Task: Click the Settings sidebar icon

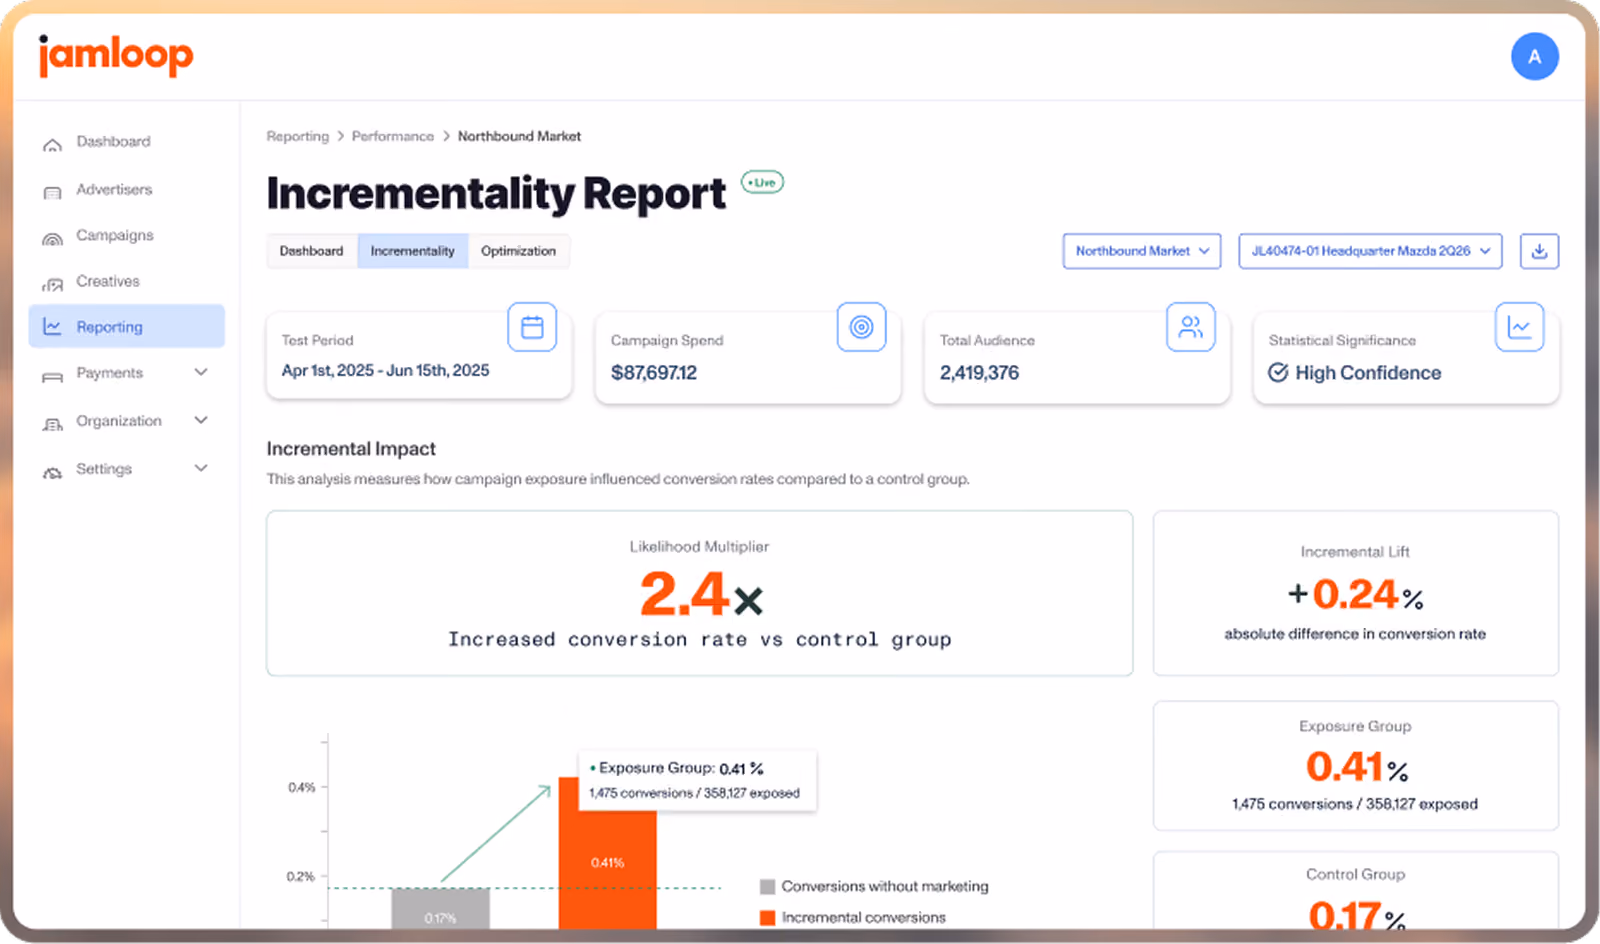Action: click(52, 471)
